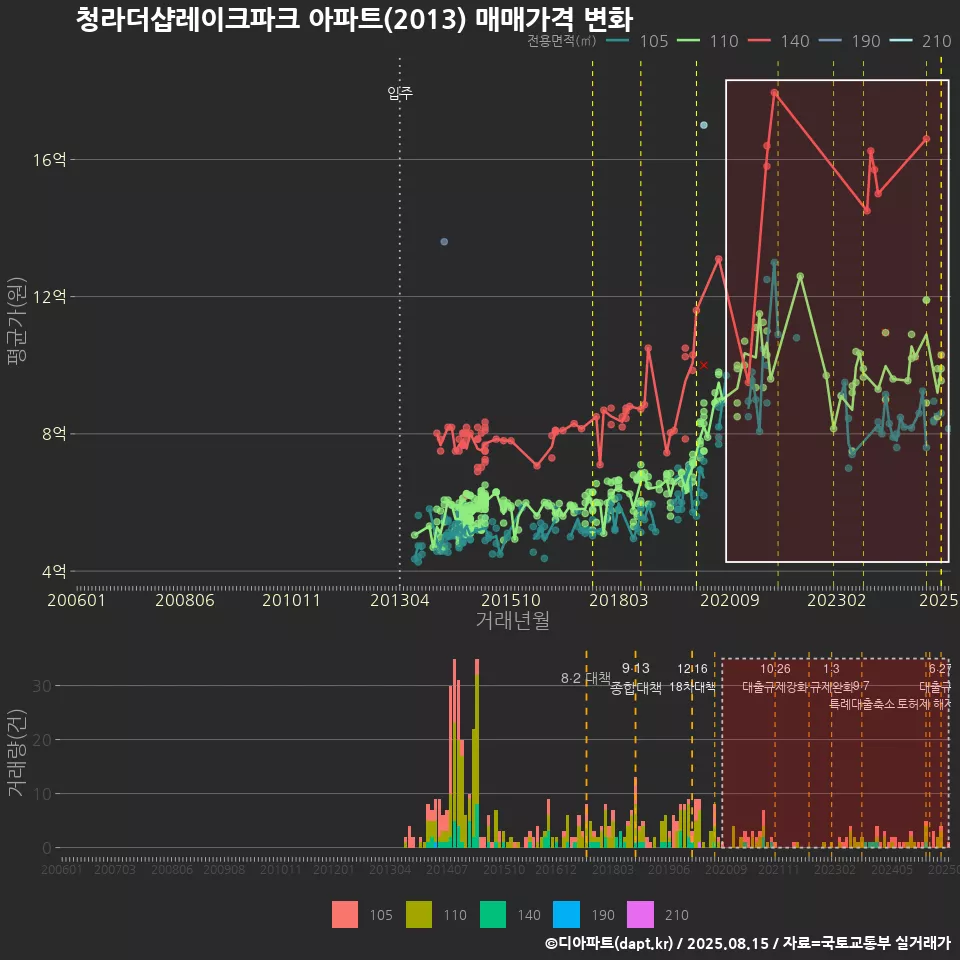Select the pink 105 square in the bar legend
The width and height of the screenshot is (960, 960).
[345, 915]
